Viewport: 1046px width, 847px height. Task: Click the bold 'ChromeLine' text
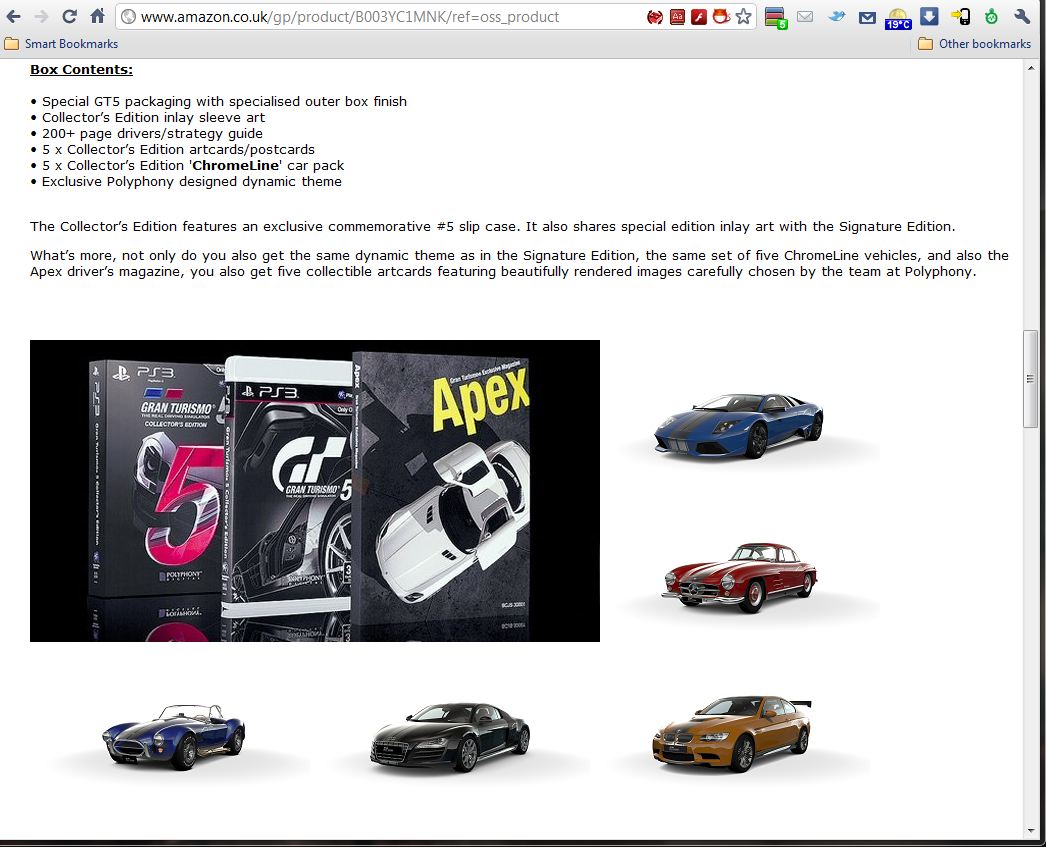coord(235,165)
